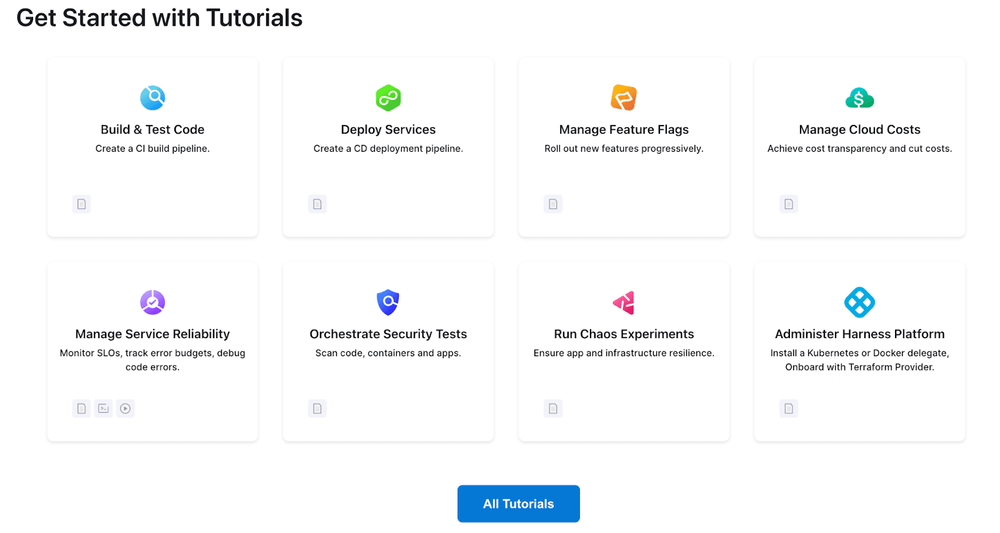The width and height of the screenshot is (1000, 533).
Task: Click the Orchestrate Security Tests shield icon
Action: 388,302
